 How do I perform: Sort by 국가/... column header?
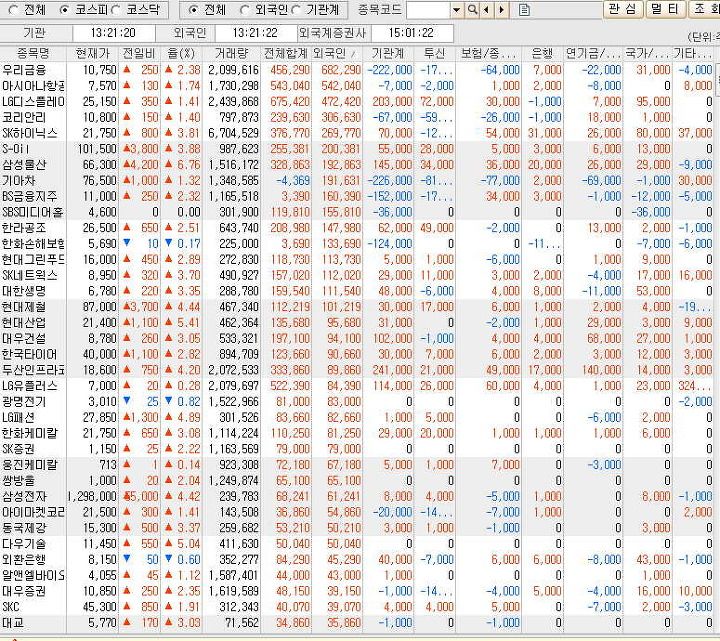pos(648,53)
